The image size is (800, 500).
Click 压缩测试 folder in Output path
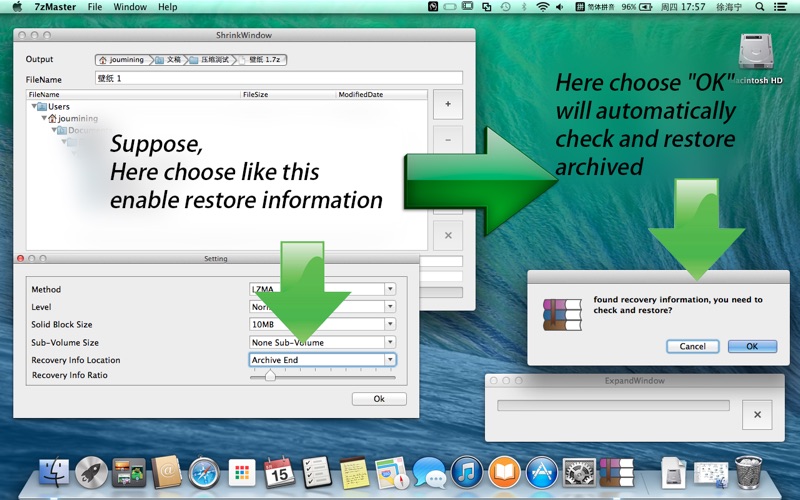point(210,60)
